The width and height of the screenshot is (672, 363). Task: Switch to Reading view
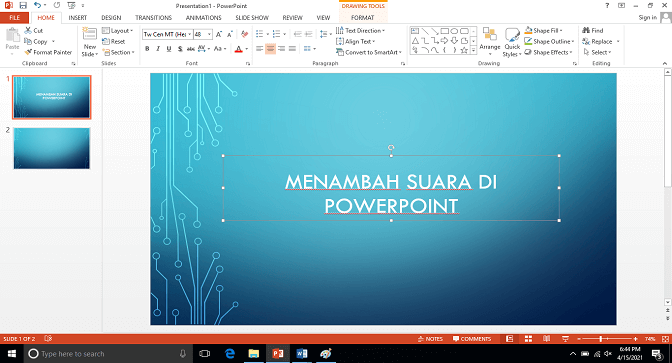(x=547, y=339)
